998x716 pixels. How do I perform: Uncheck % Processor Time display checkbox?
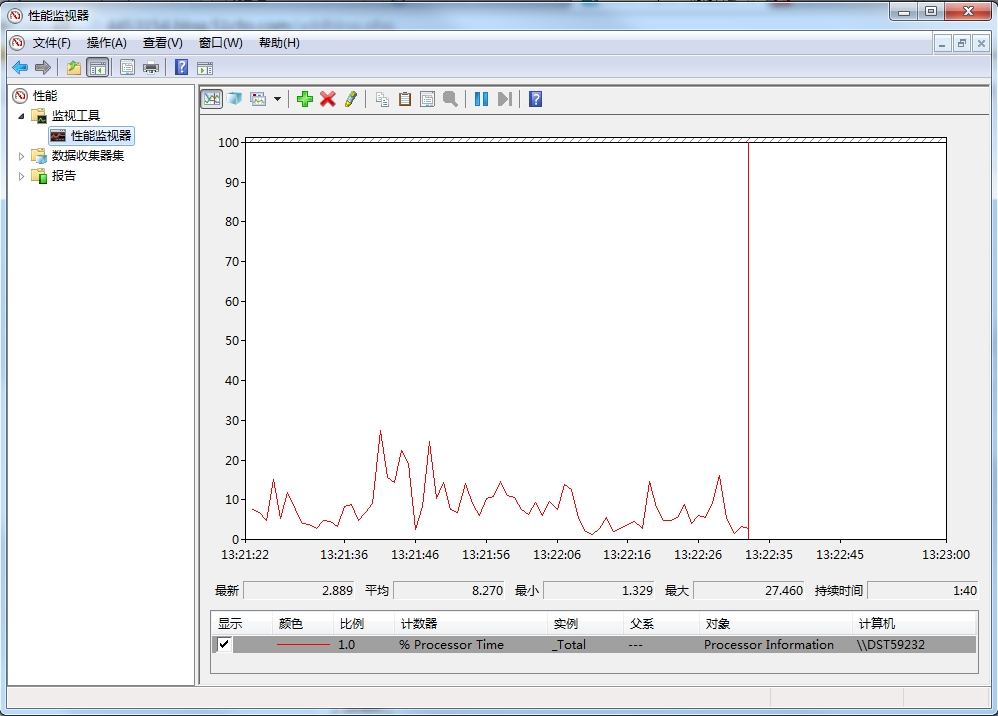[x=224, y=644]
